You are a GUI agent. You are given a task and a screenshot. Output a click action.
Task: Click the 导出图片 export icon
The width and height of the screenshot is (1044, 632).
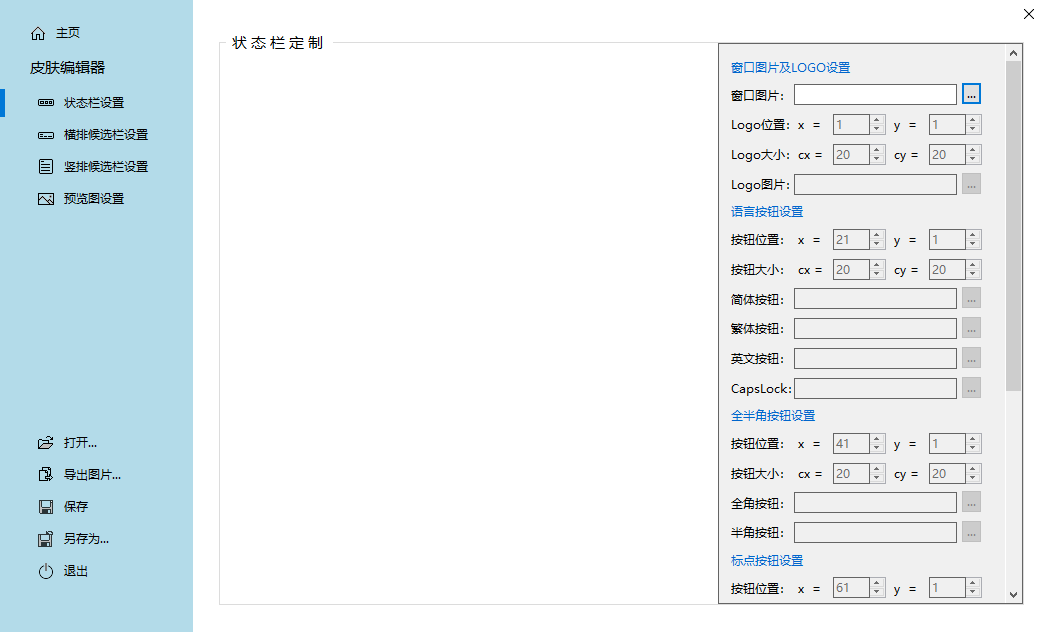coord(46,474)
